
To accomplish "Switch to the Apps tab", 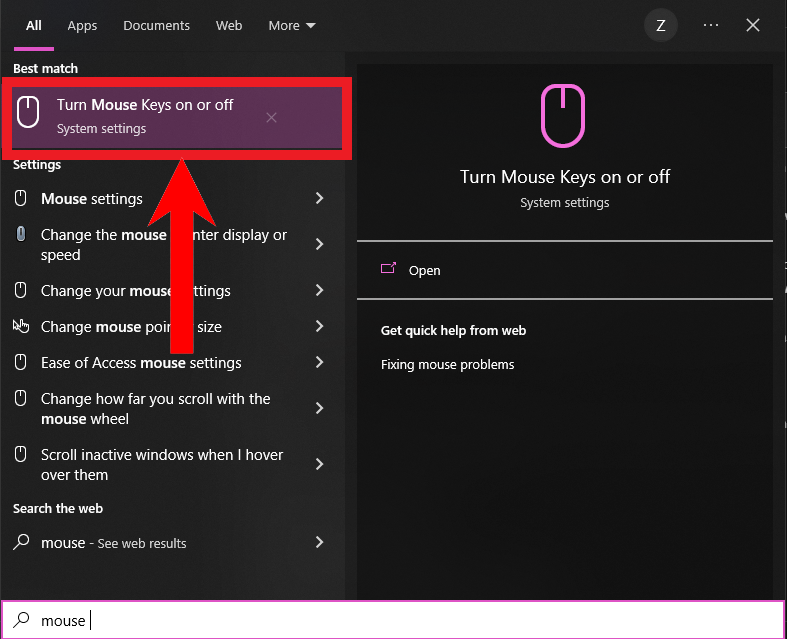I will click(82, 26).
